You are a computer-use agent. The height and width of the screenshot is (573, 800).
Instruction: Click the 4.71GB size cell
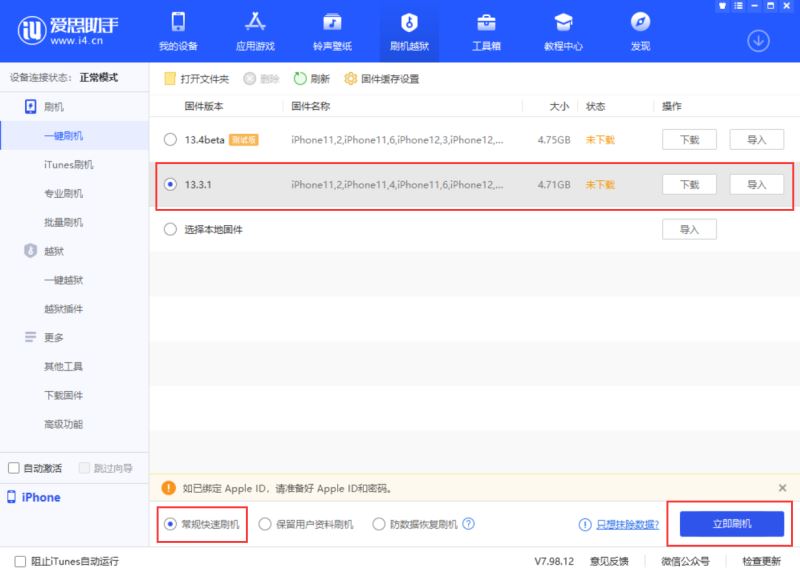pos(554,184)
